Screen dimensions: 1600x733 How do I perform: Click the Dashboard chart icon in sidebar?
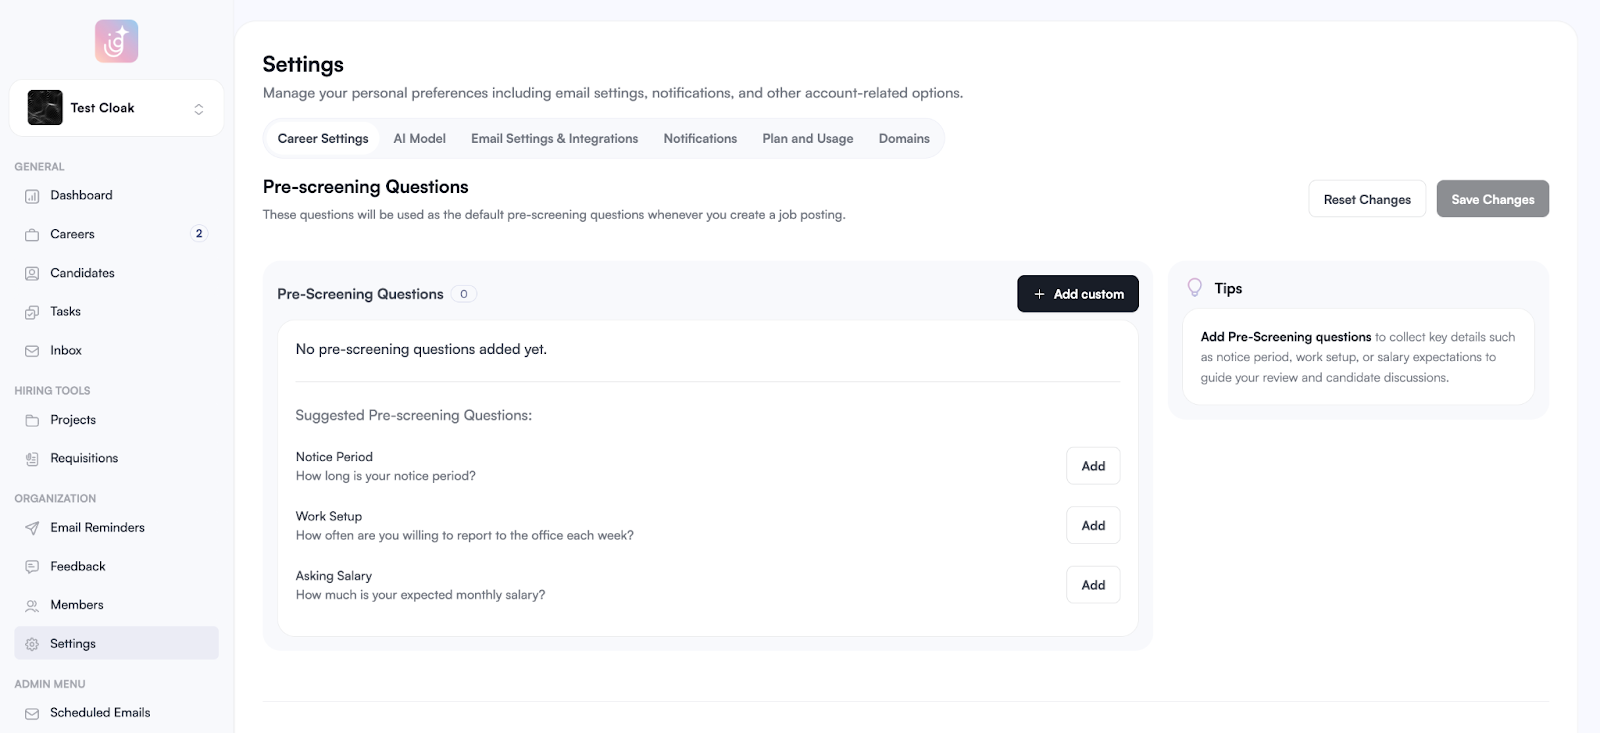pyautogui.click(x=32, y=196)
